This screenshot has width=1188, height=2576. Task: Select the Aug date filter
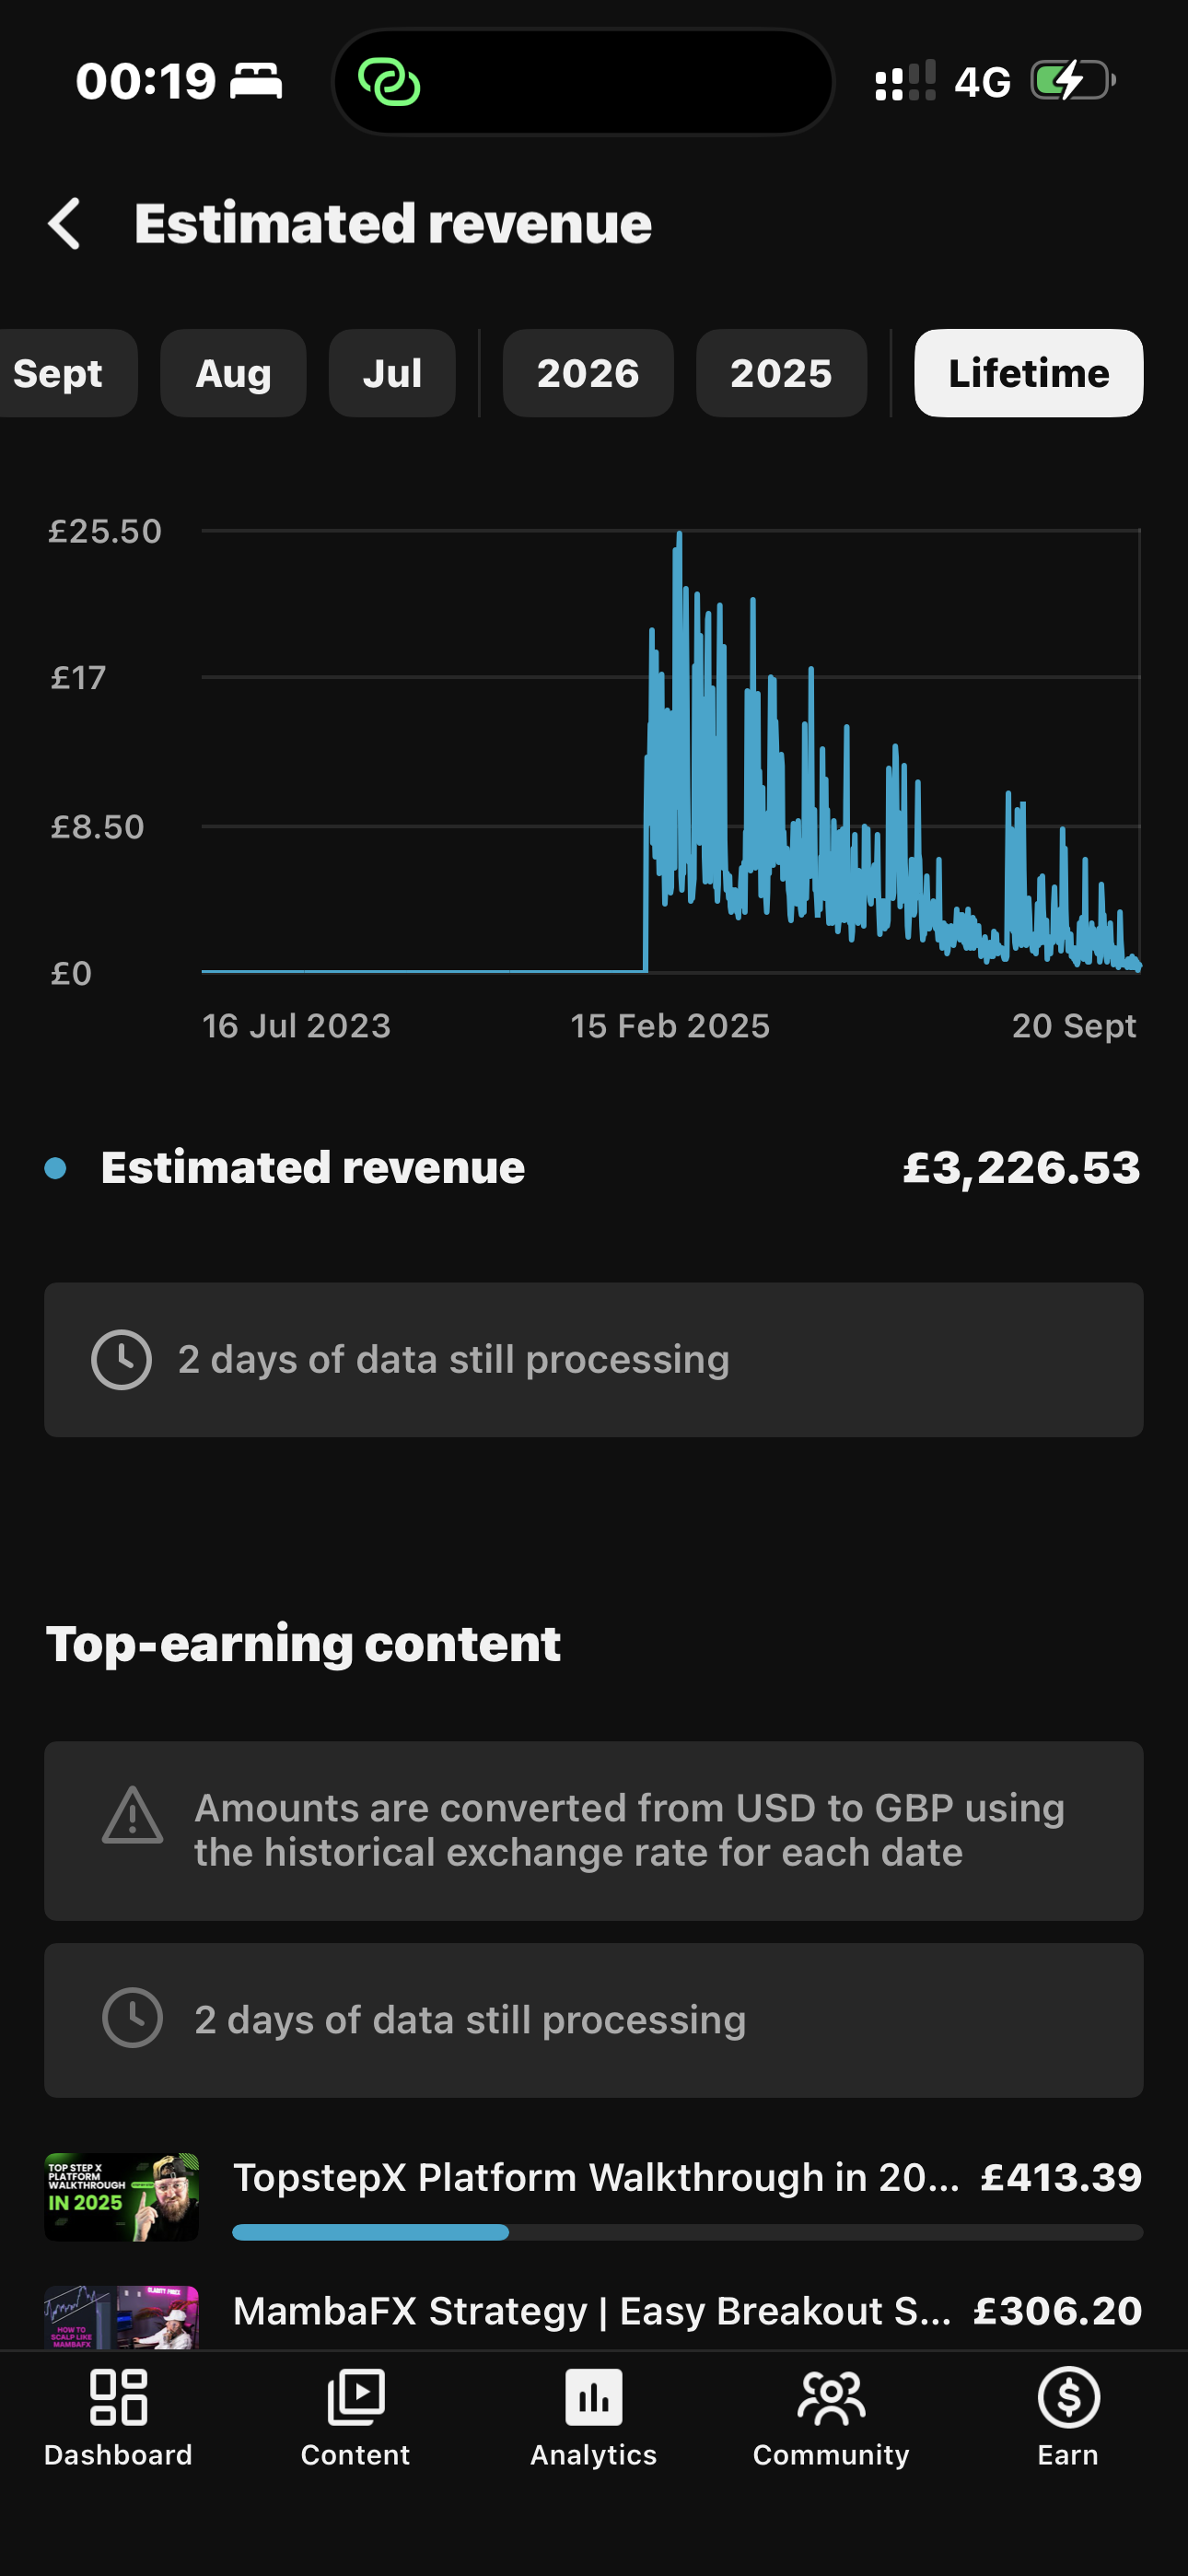point(233,373)
